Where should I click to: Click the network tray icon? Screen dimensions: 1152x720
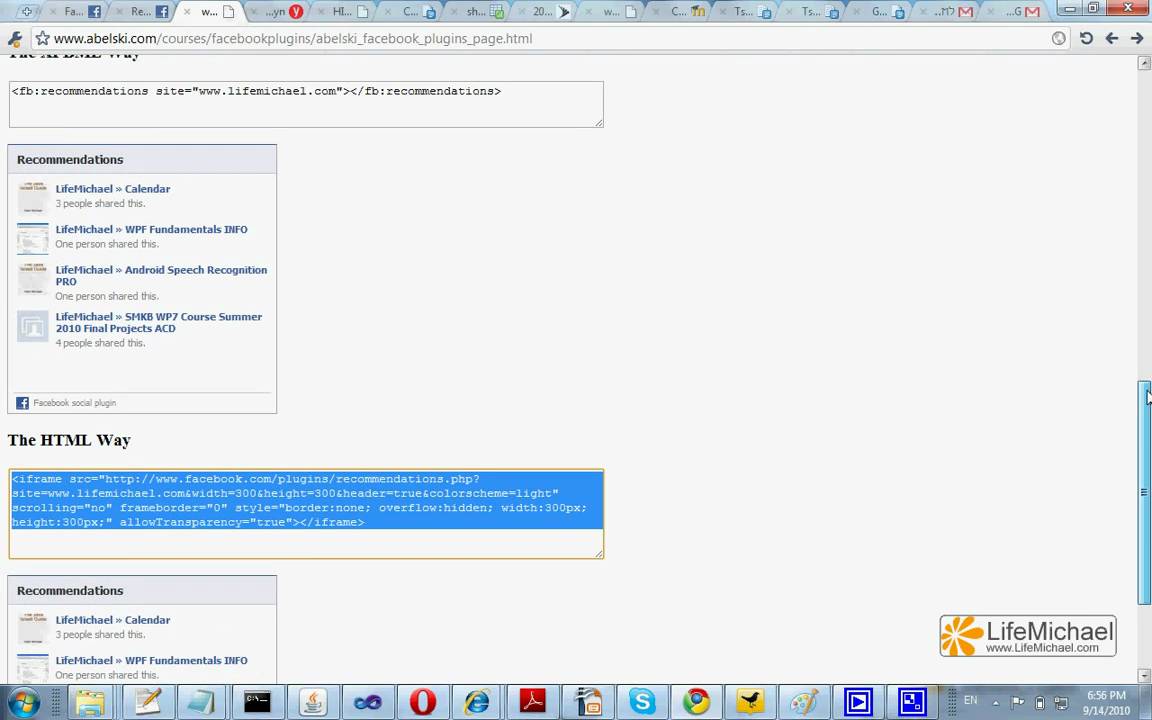[x=1061, y=702]
